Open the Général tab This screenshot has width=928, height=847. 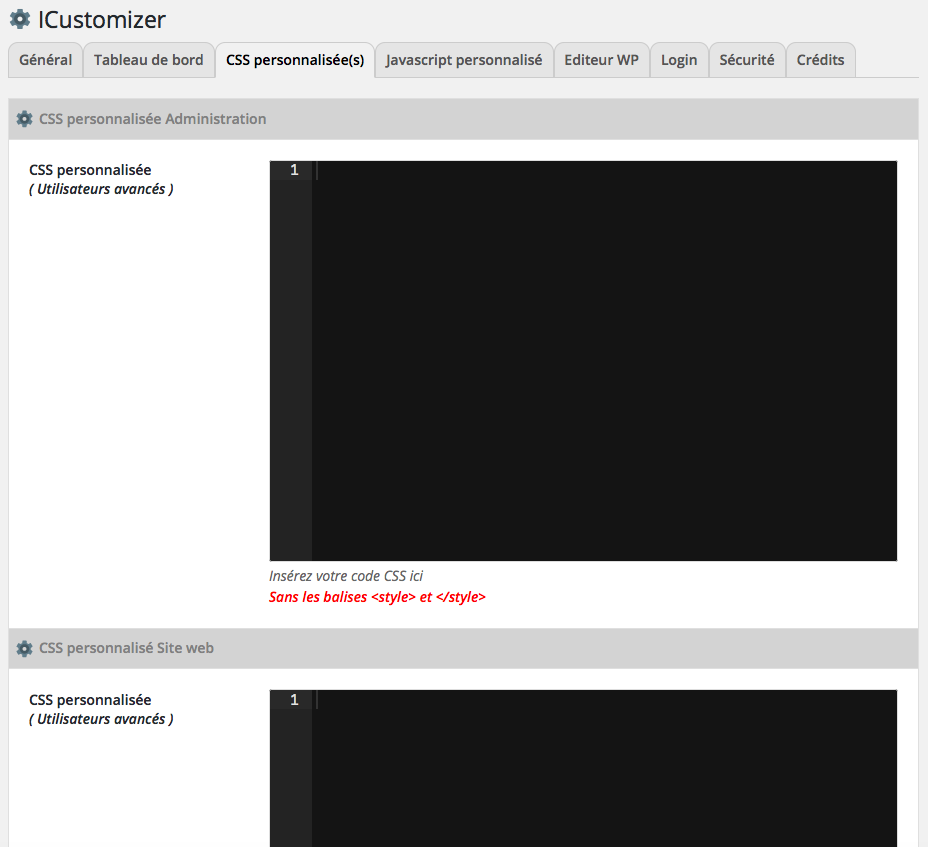[x=46, y=60]
